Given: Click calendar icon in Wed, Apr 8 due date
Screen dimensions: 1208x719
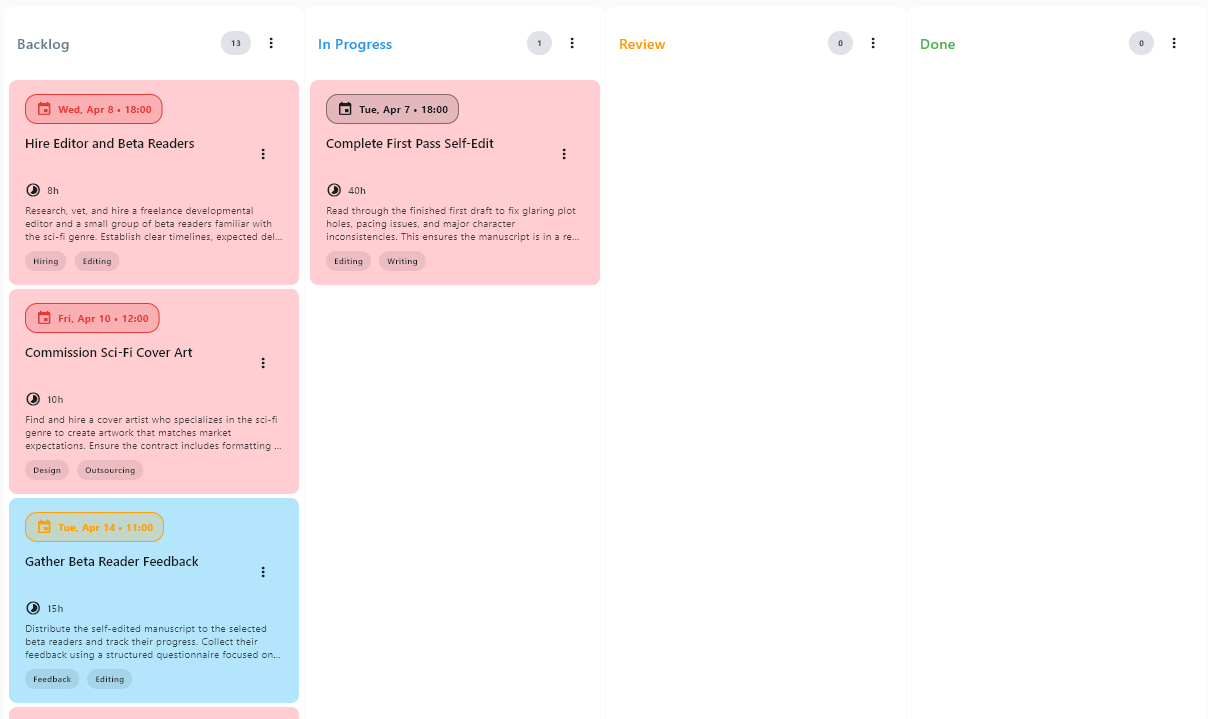Looking at the screenshot, I should [x=44, y=109].
